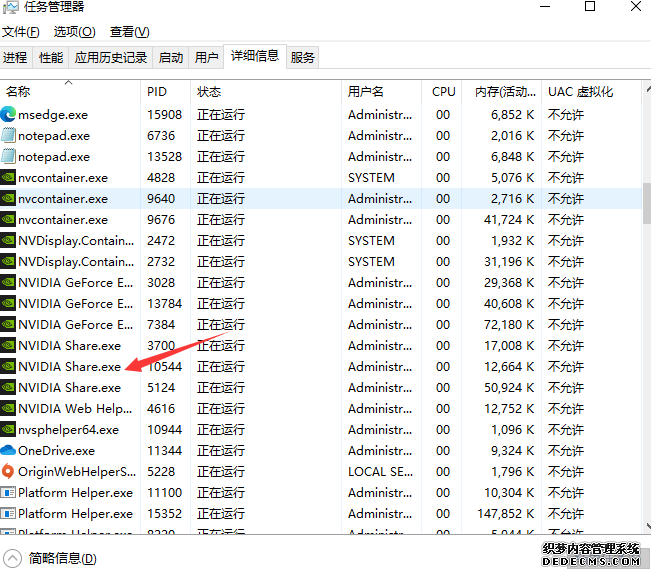Click the OneDrive.exe cloud icon
Viewport: 651px width, 576px height.
point(8,450)
